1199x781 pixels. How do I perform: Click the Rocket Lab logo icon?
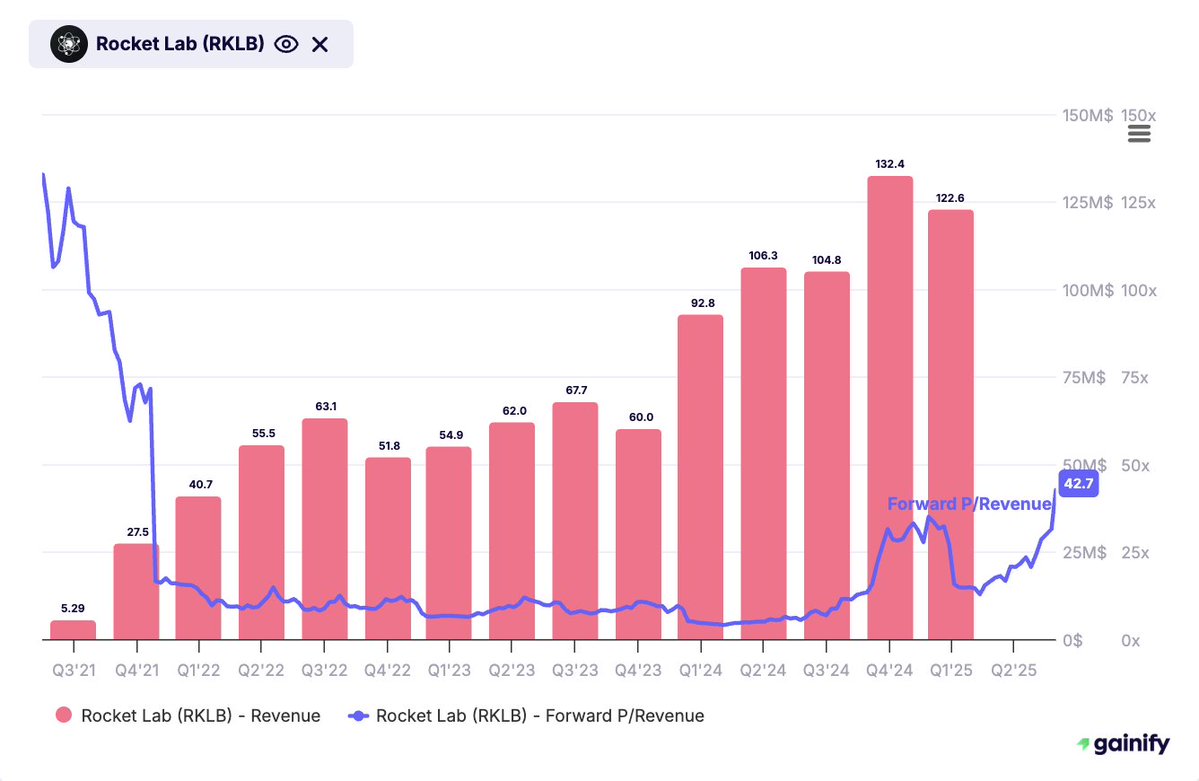tap(69, 44)
